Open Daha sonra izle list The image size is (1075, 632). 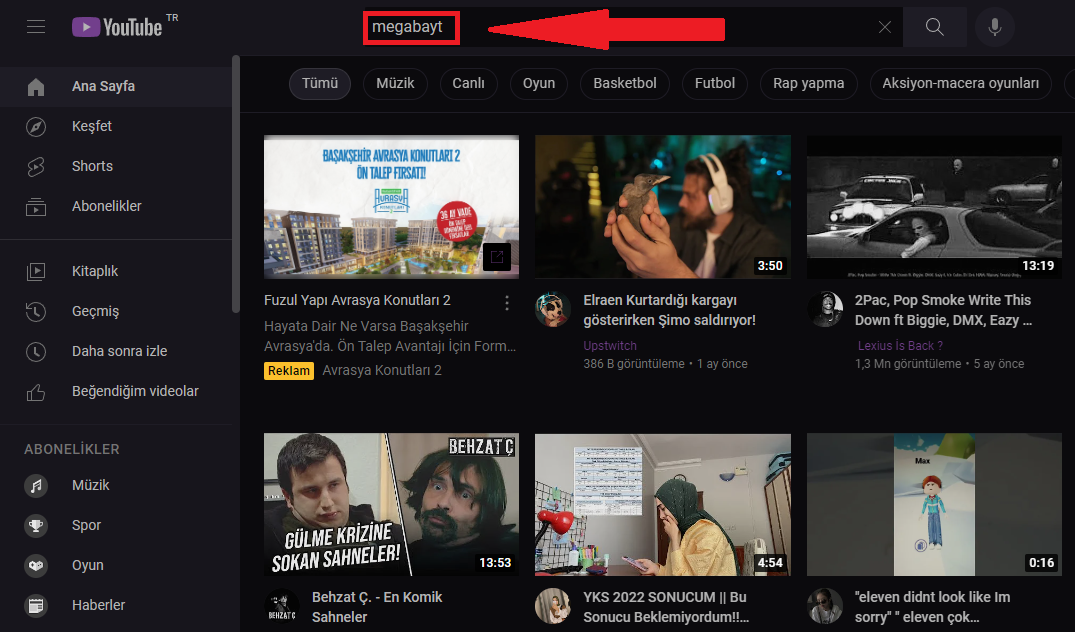tap(119, 351)
